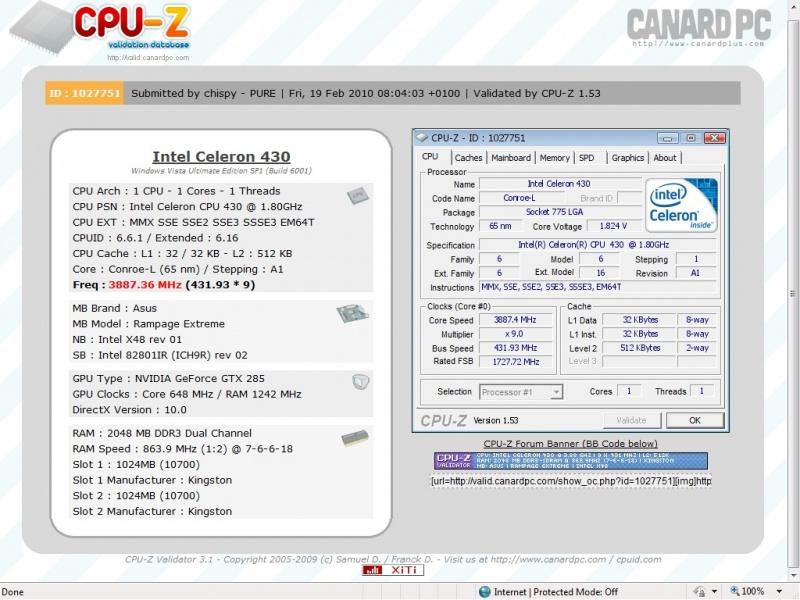Click the DirectX Version : 10.0 row
This screenshot has height=600, width=800.
pyautogui.click(x=130, y=410)
